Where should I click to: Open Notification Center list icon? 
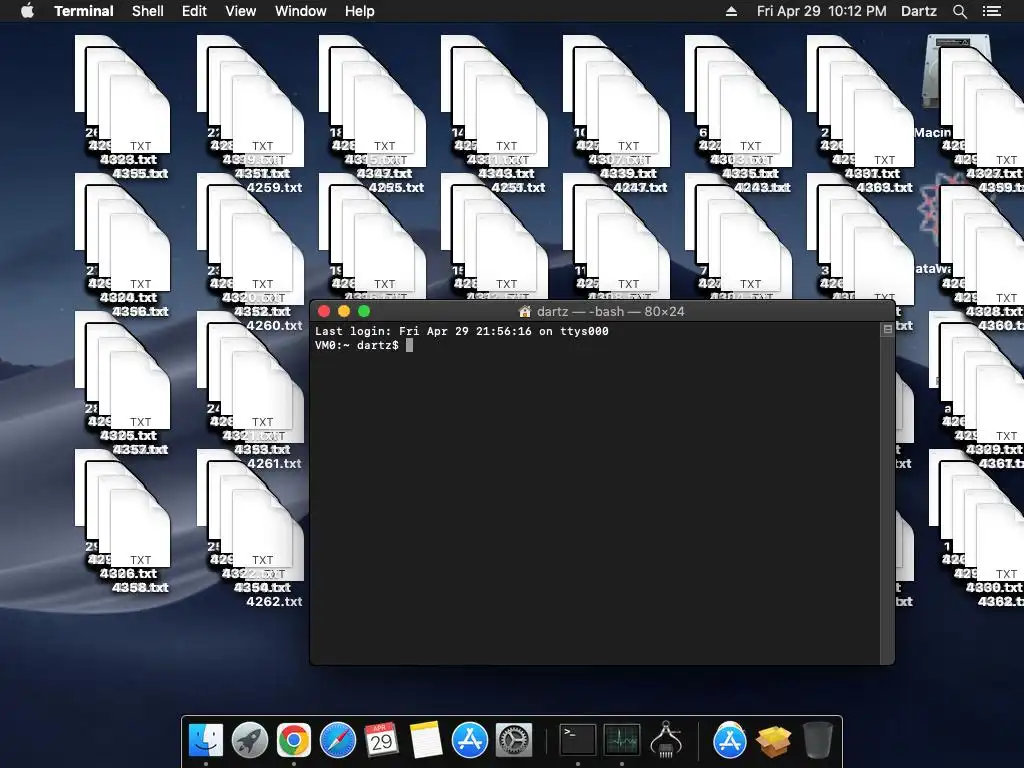pos(992,11)
